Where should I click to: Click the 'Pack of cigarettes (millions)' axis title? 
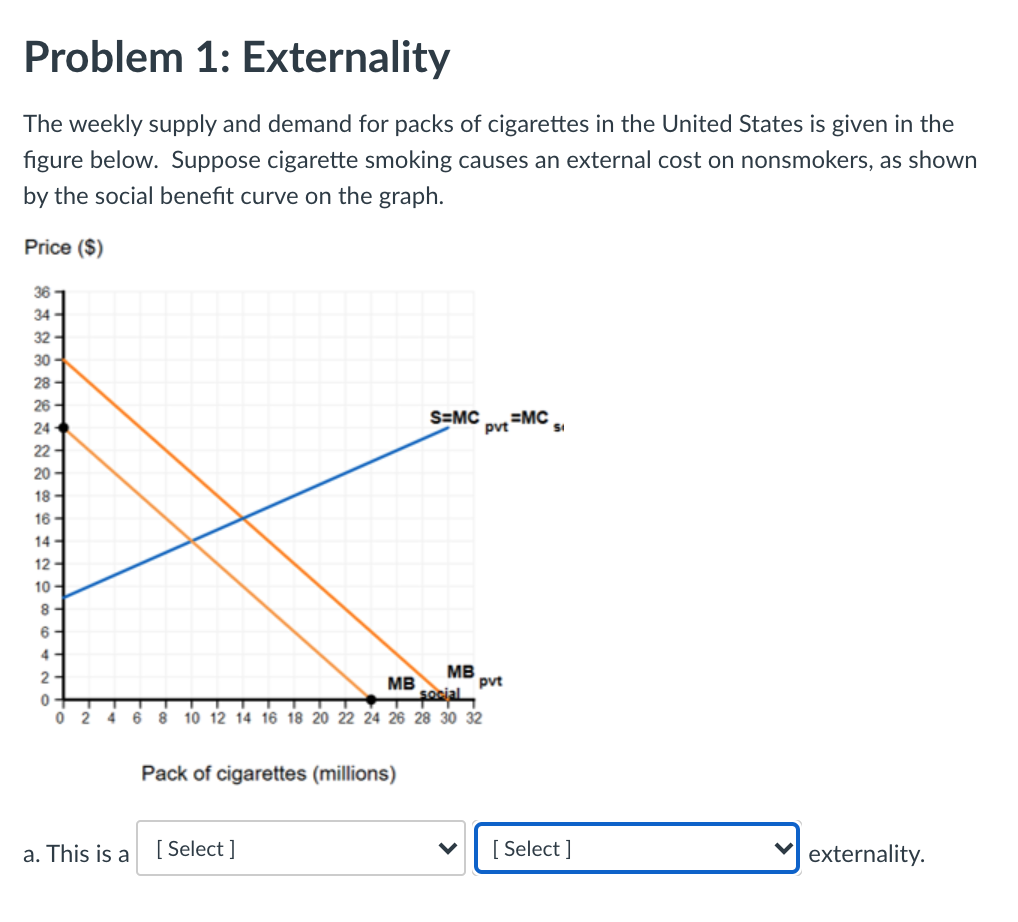[x=268, y=773]
